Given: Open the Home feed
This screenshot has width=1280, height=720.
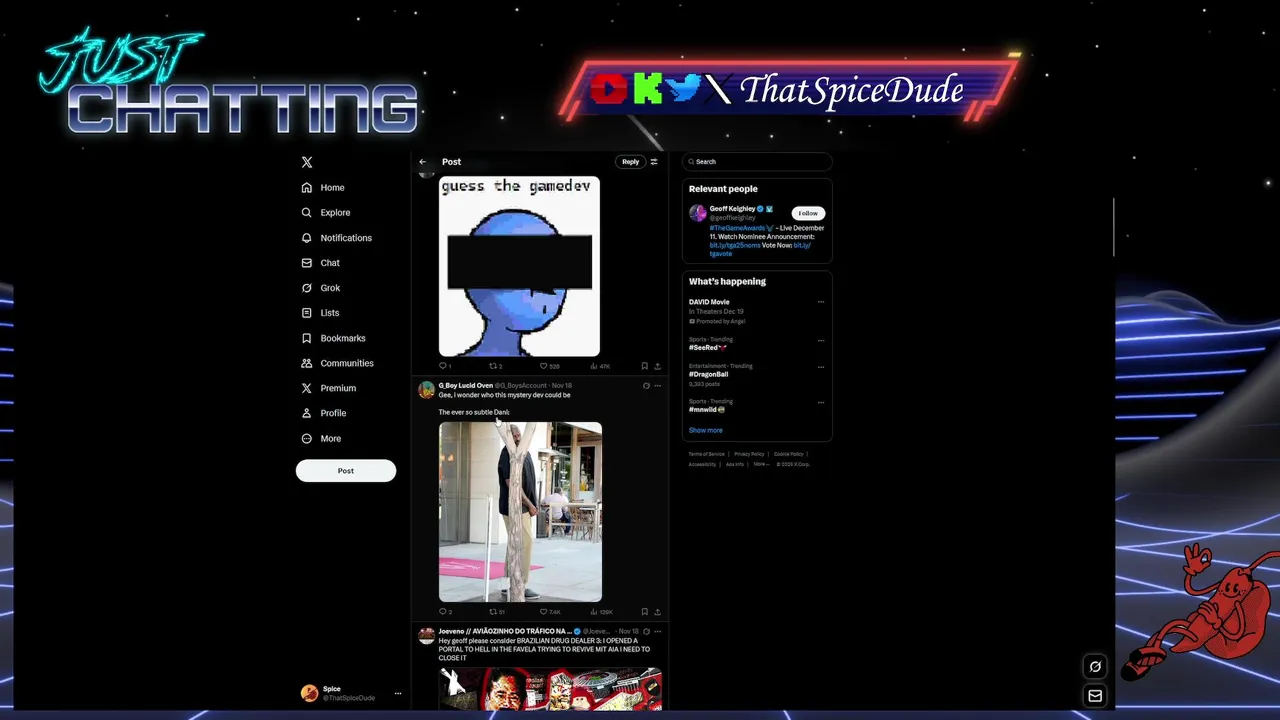Looking at the screenshot, I should [323, 187].
